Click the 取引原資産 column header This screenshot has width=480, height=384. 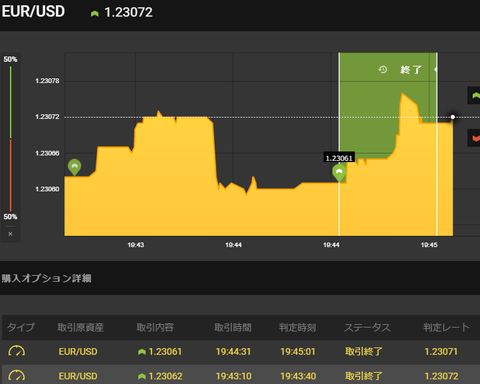click(x=80, y=327)
